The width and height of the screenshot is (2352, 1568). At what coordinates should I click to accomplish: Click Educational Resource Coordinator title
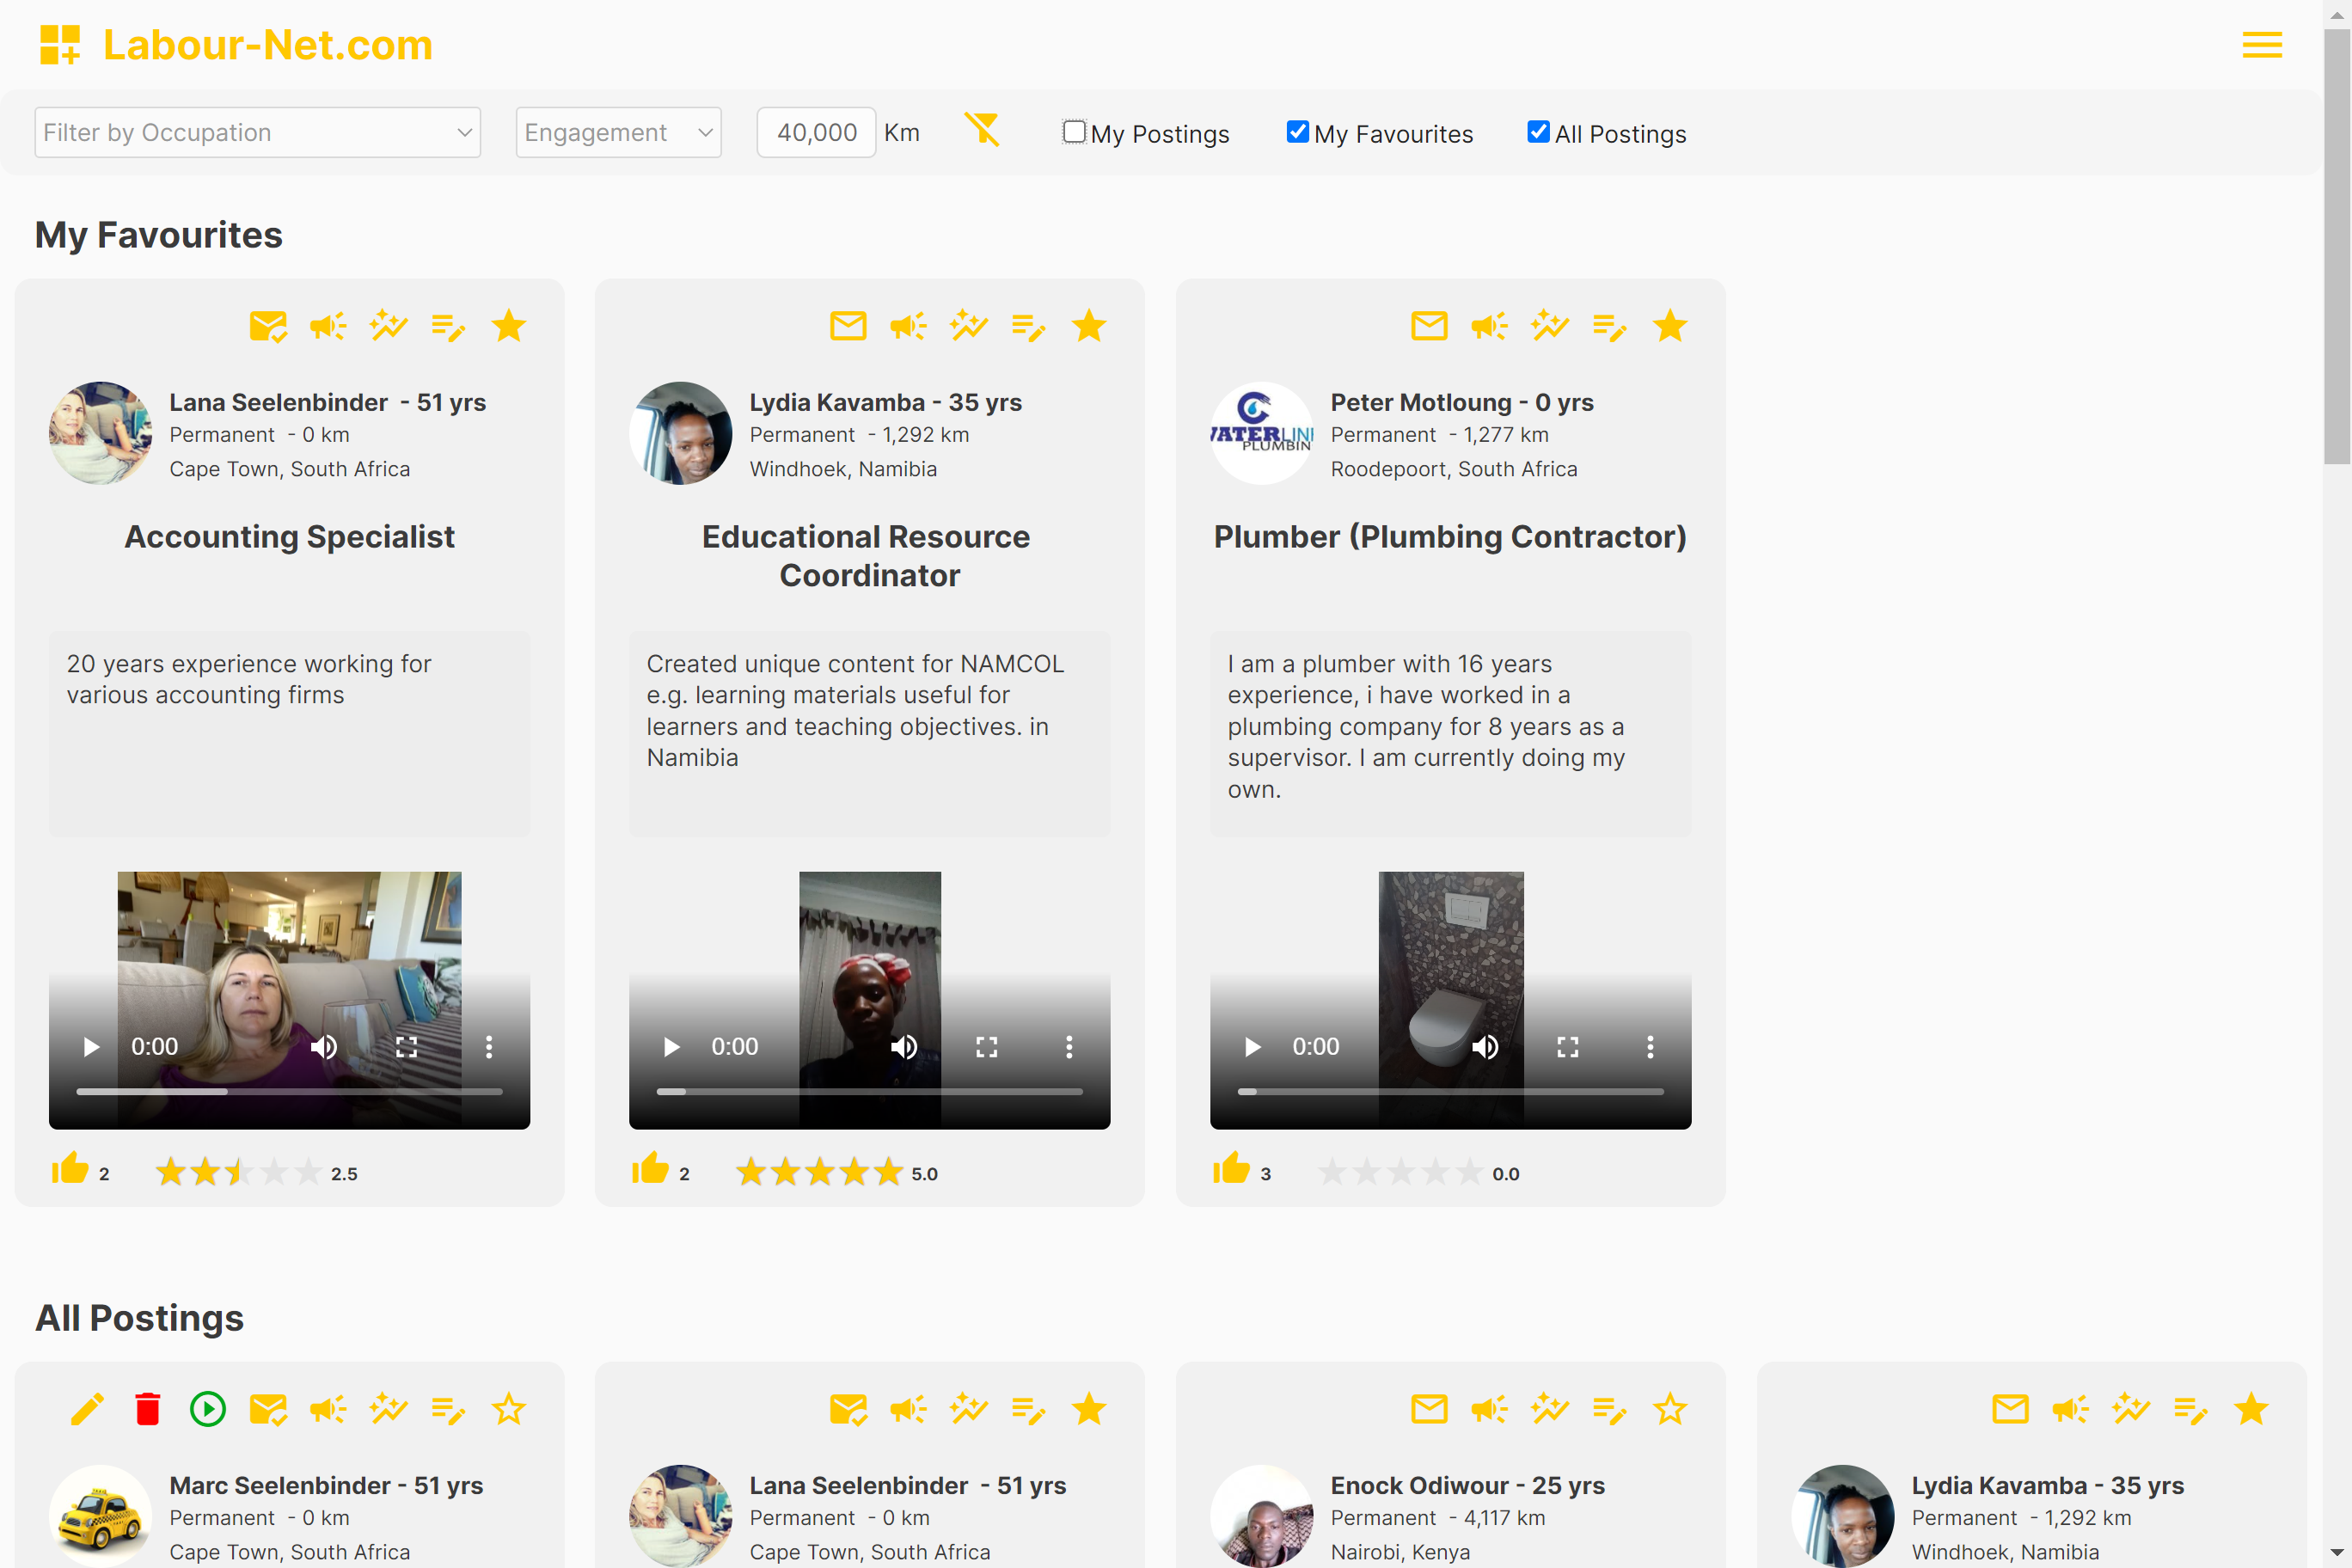pos(867,556)
